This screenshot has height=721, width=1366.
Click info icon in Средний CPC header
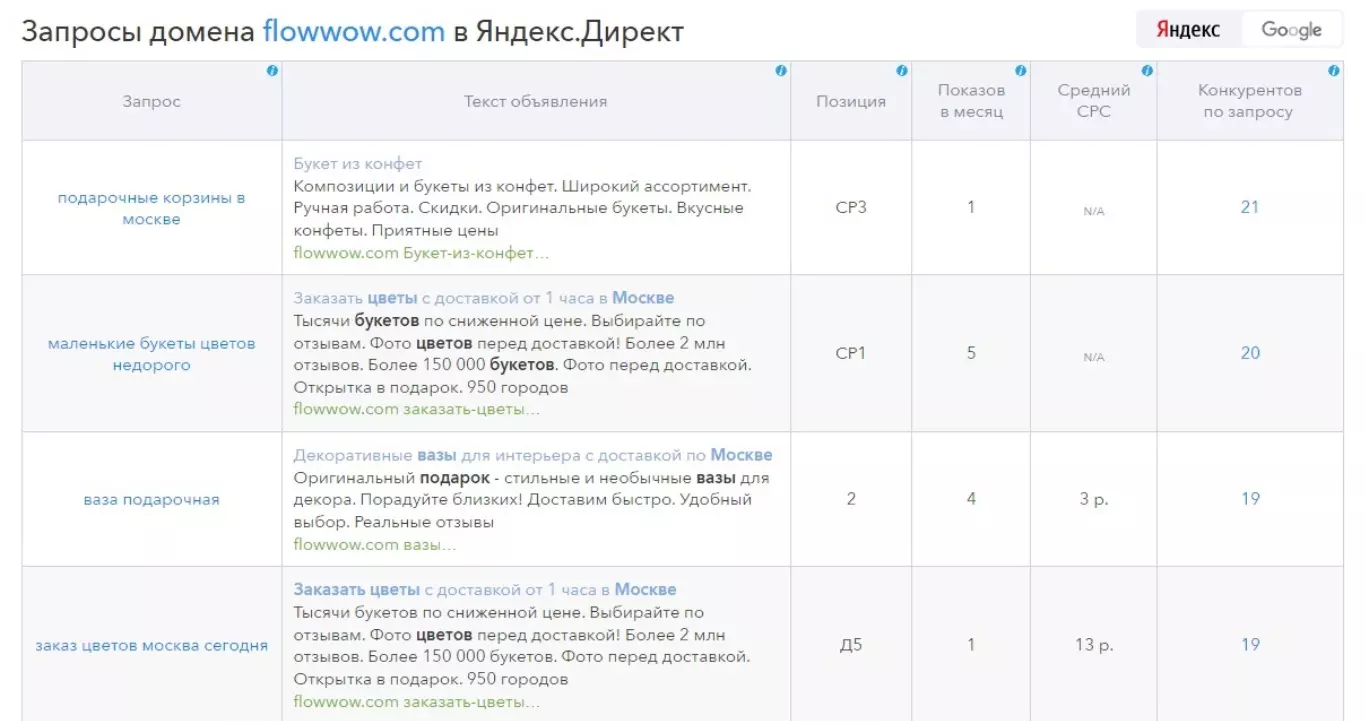pyautogui.click(x=1147, y=71)
